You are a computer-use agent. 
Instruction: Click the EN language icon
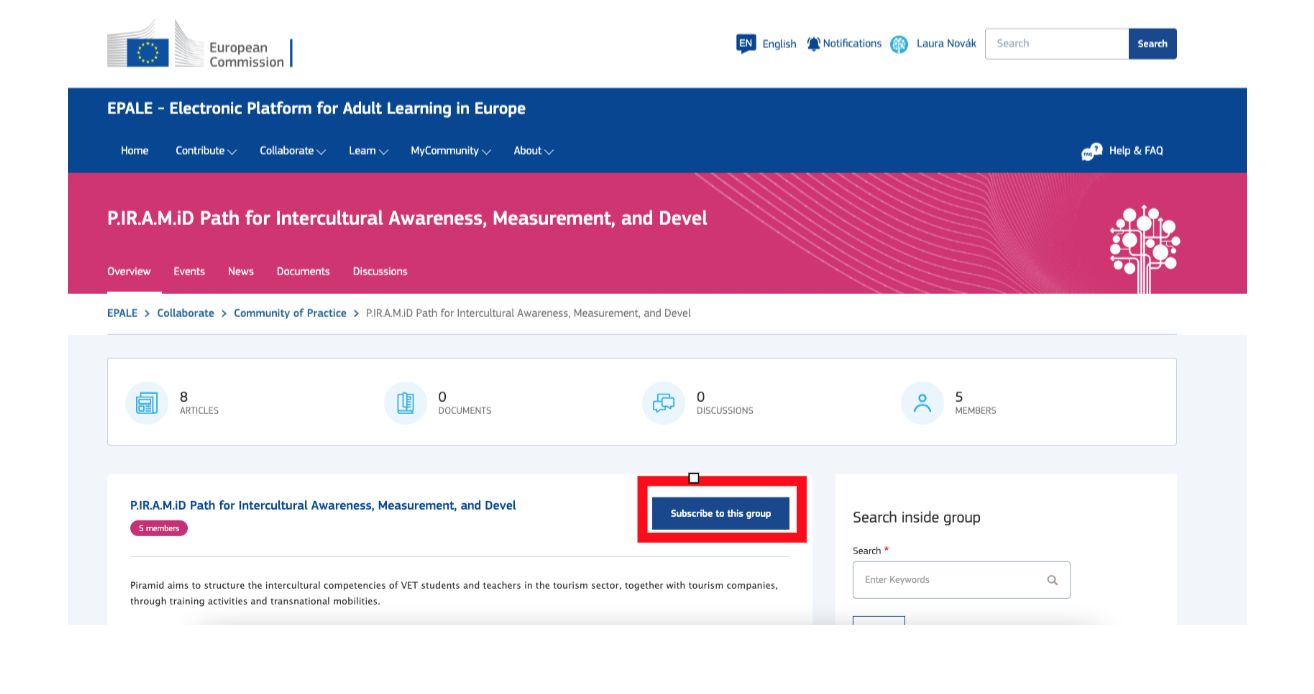745,43
